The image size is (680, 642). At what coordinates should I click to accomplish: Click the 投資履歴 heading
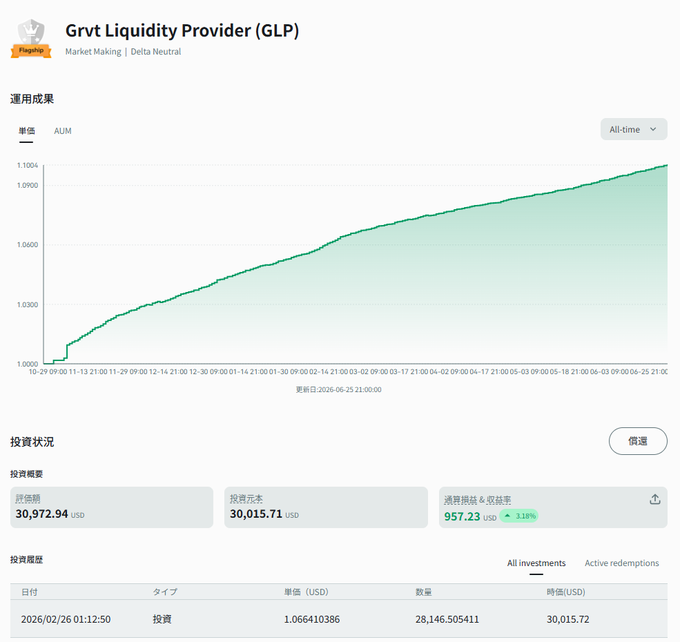[26, 560]
